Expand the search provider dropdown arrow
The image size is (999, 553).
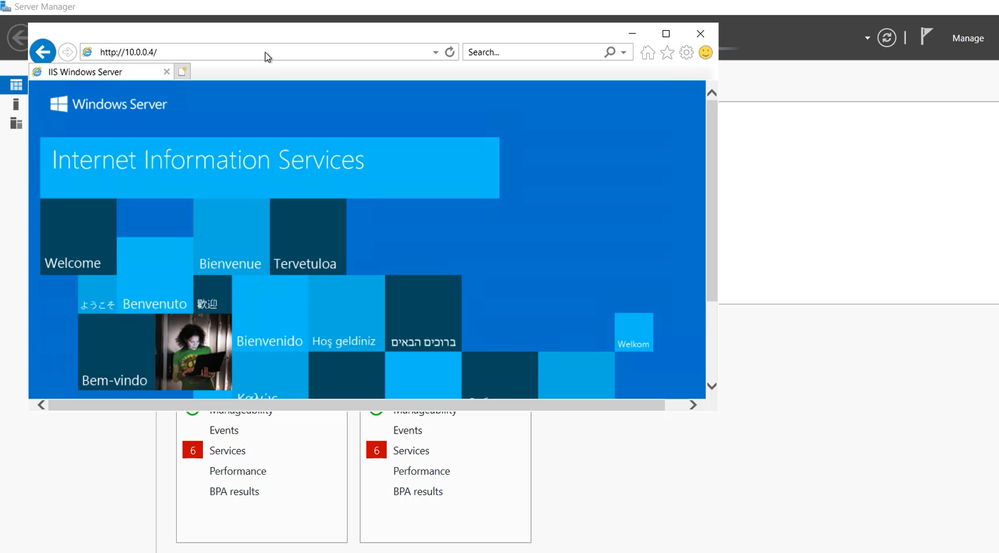click(x=624, y=52)
